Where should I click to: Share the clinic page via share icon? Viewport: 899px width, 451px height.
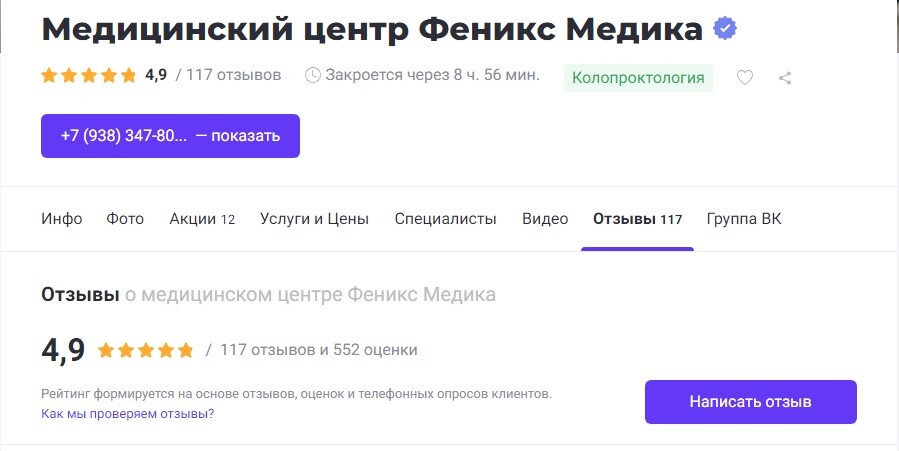tap(785, 78)
